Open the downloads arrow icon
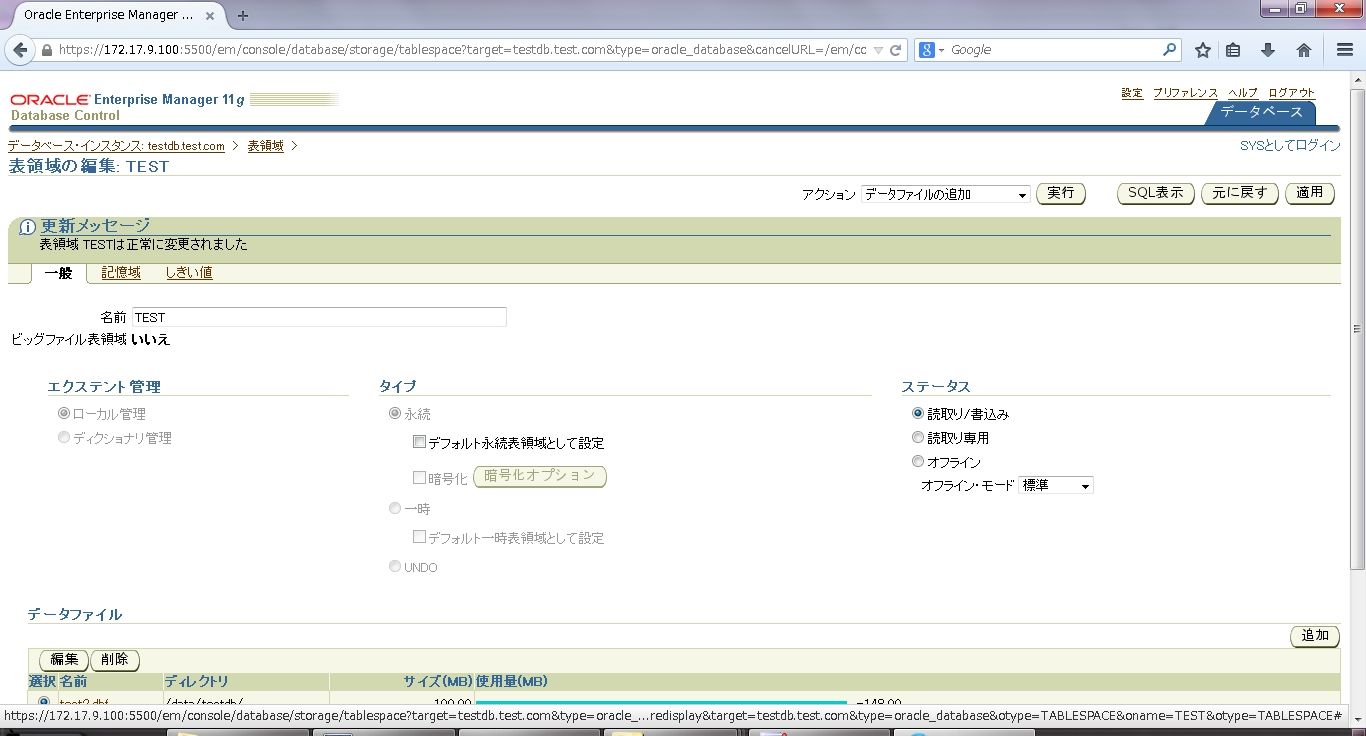 click(x=1268, y=50)
